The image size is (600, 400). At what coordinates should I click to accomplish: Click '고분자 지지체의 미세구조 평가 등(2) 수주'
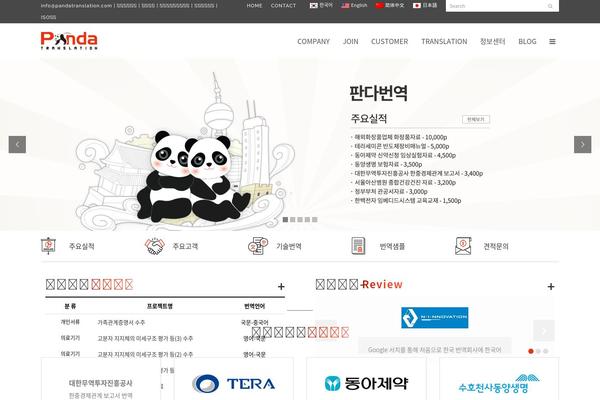click(x=145, y=354)
